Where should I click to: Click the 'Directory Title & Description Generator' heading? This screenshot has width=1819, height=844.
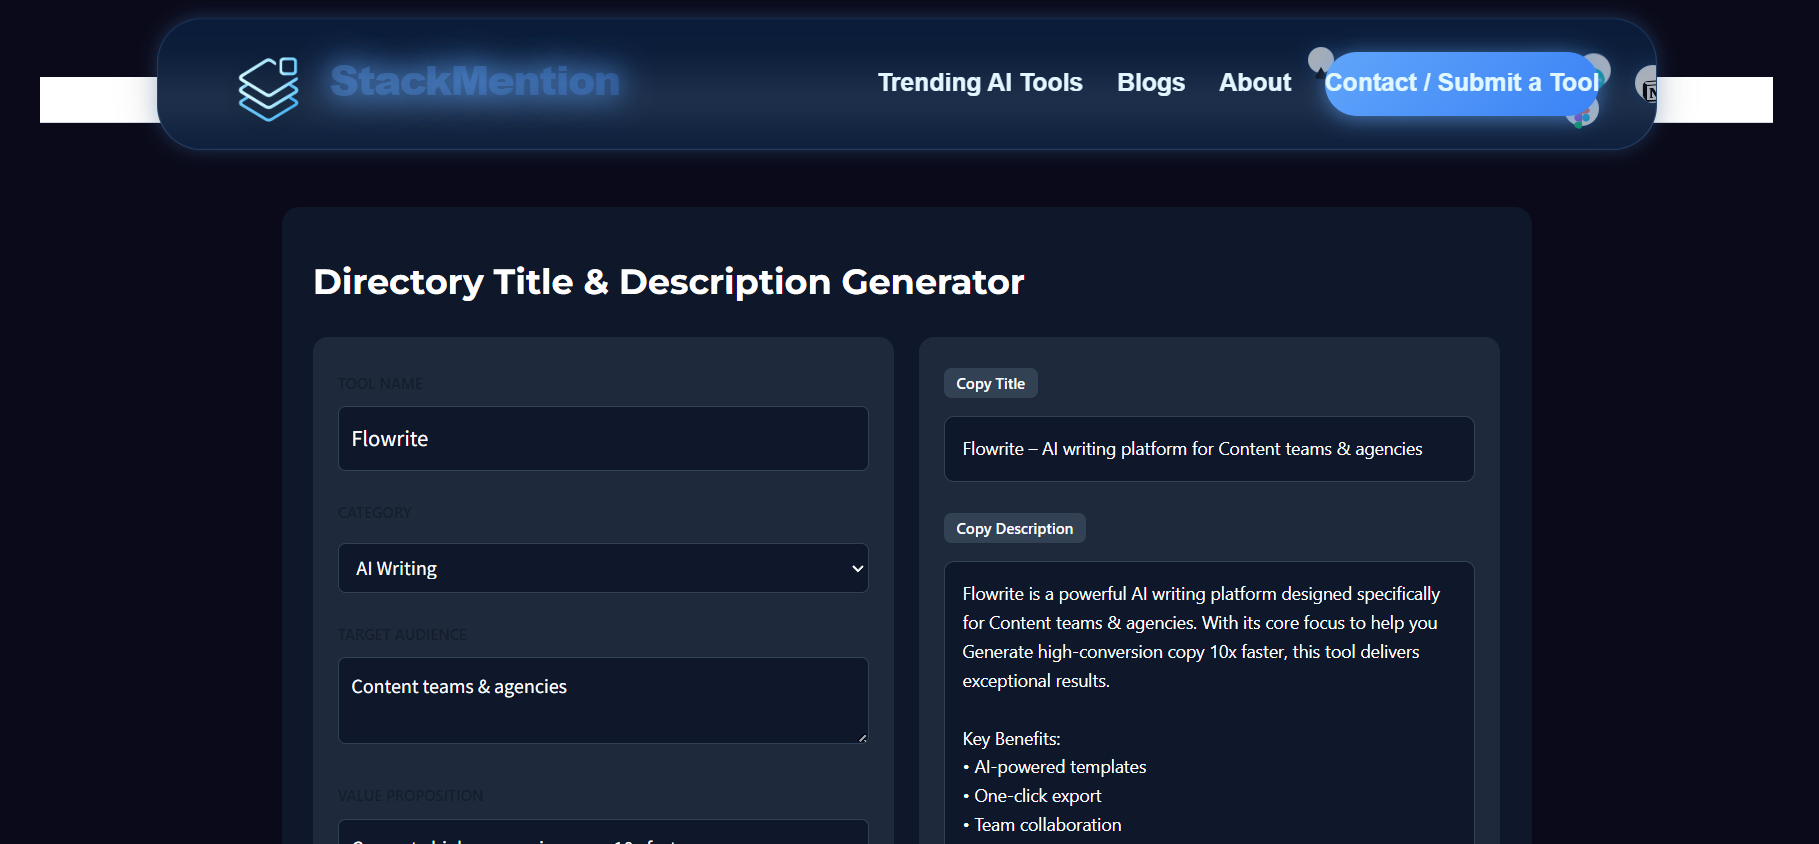tap(669, 282)
